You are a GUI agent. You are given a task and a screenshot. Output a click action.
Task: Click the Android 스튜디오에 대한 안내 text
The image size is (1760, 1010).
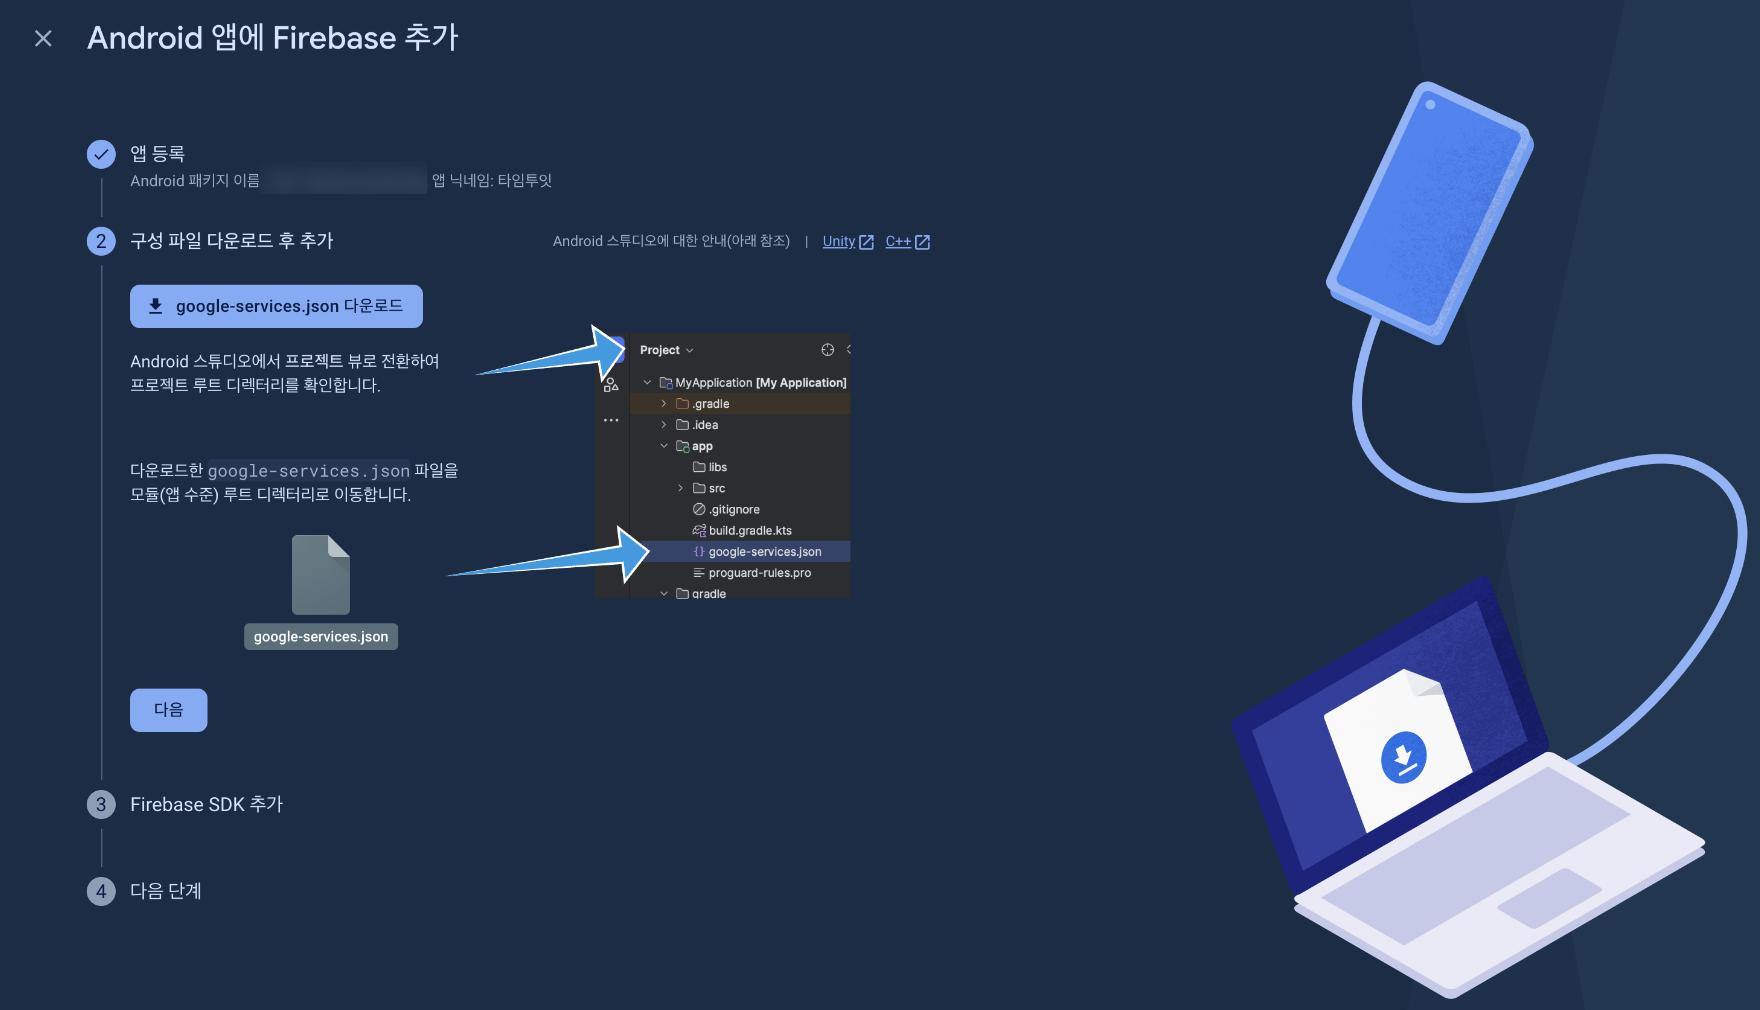click(x=671, y=241)
